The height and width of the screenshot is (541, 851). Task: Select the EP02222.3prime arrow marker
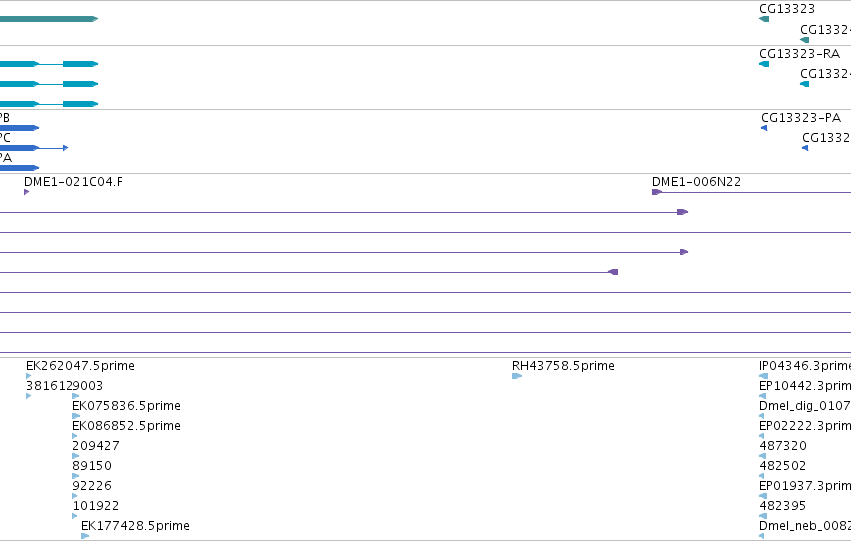(x=761, y=436)
